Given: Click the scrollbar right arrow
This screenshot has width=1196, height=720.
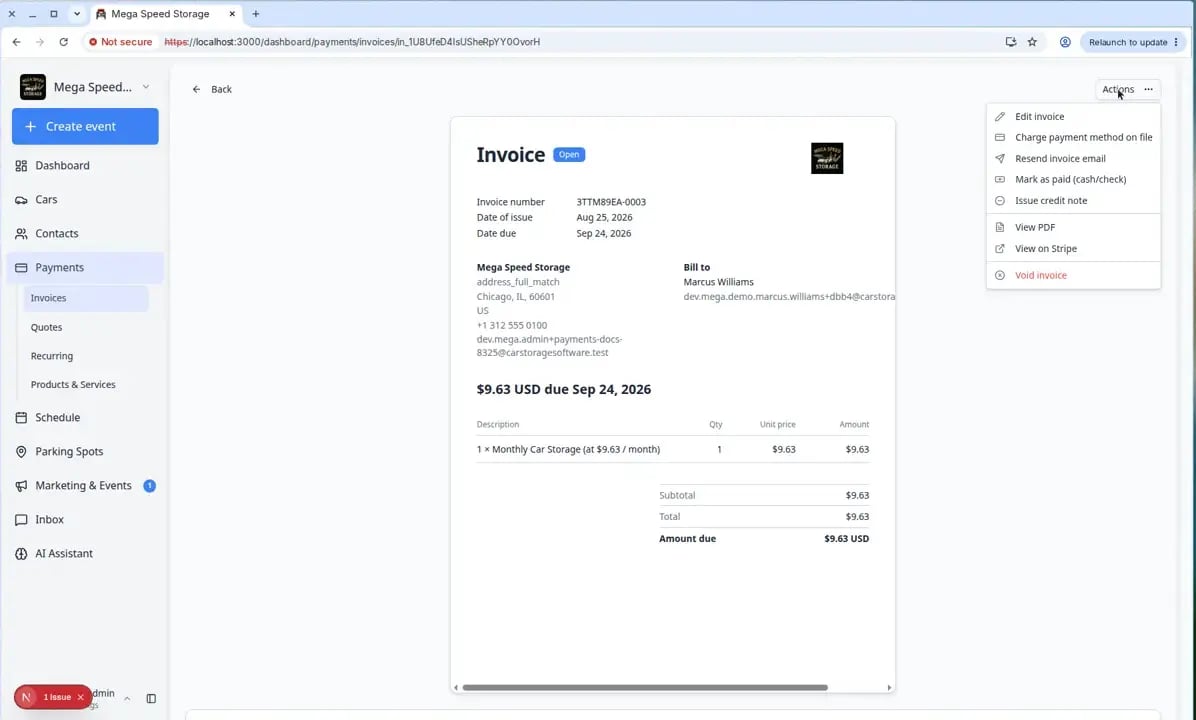Looking at the screenshot, I should click(889, 687).
